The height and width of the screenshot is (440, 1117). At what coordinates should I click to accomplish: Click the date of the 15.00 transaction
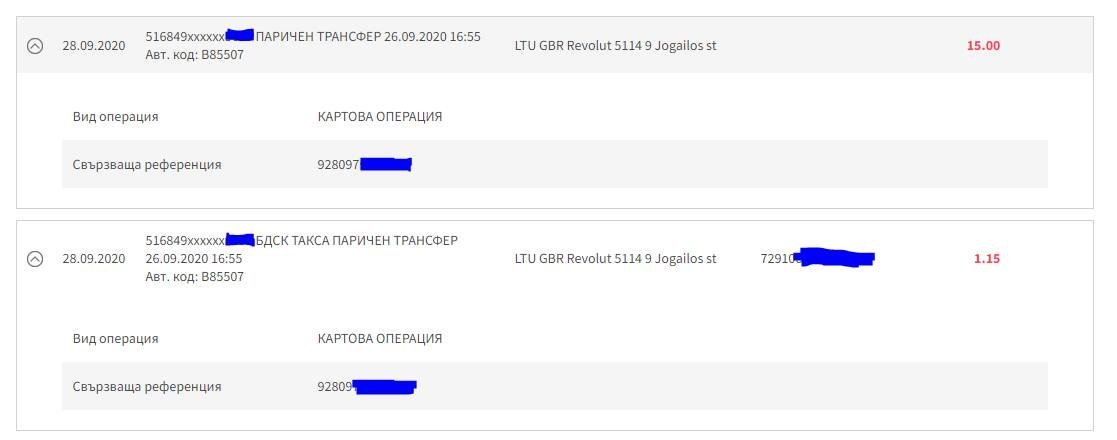click(93, 46)
